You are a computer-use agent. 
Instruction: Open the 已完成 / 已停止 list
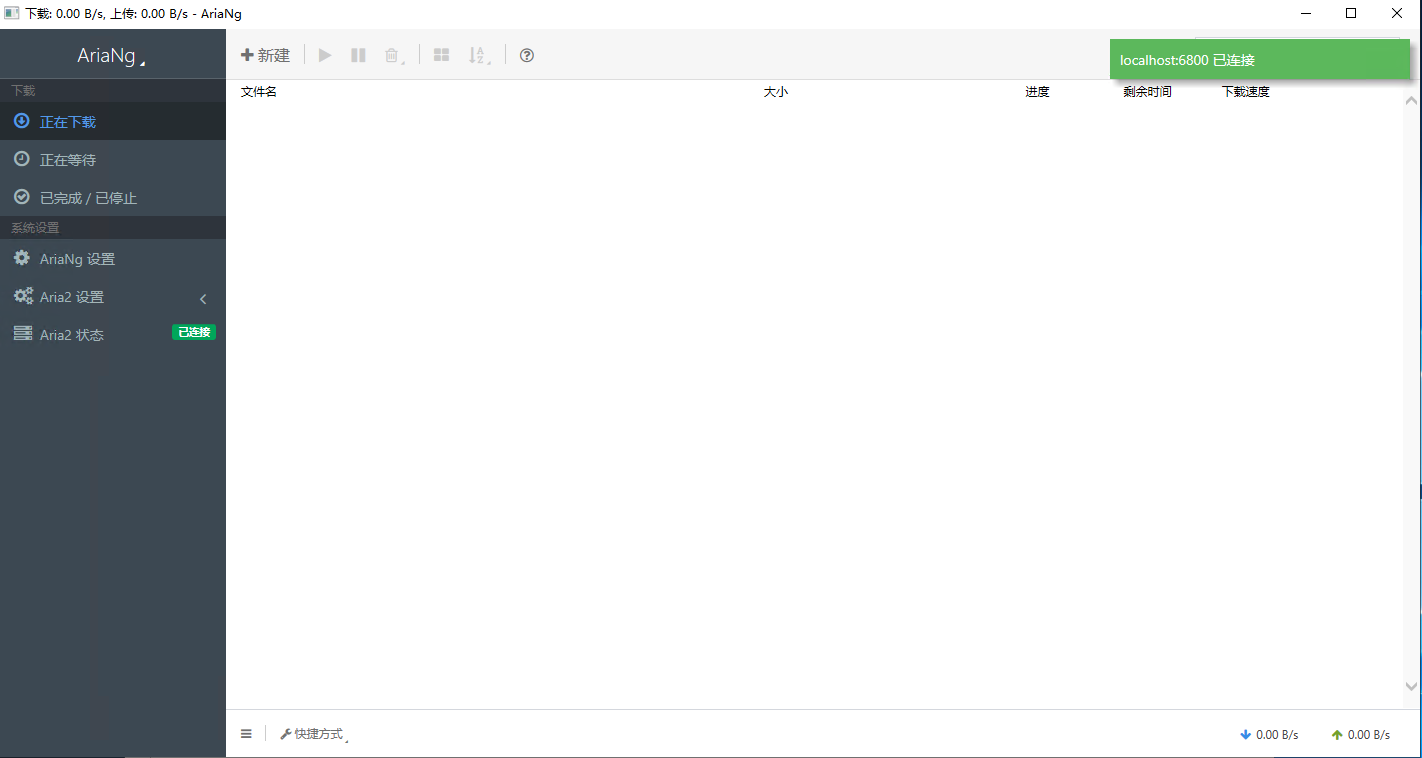point(88,198)
